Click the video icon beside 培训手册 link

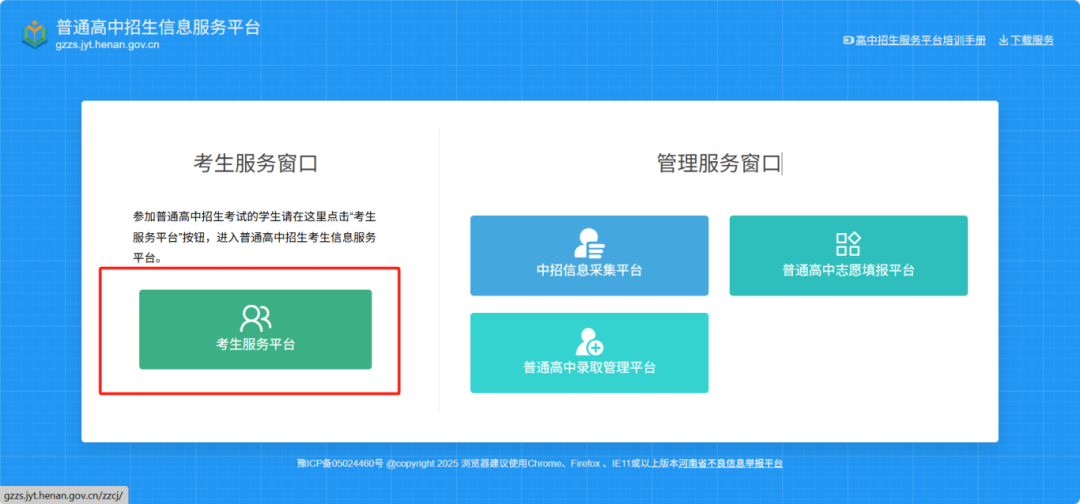(x=849, y=40)
